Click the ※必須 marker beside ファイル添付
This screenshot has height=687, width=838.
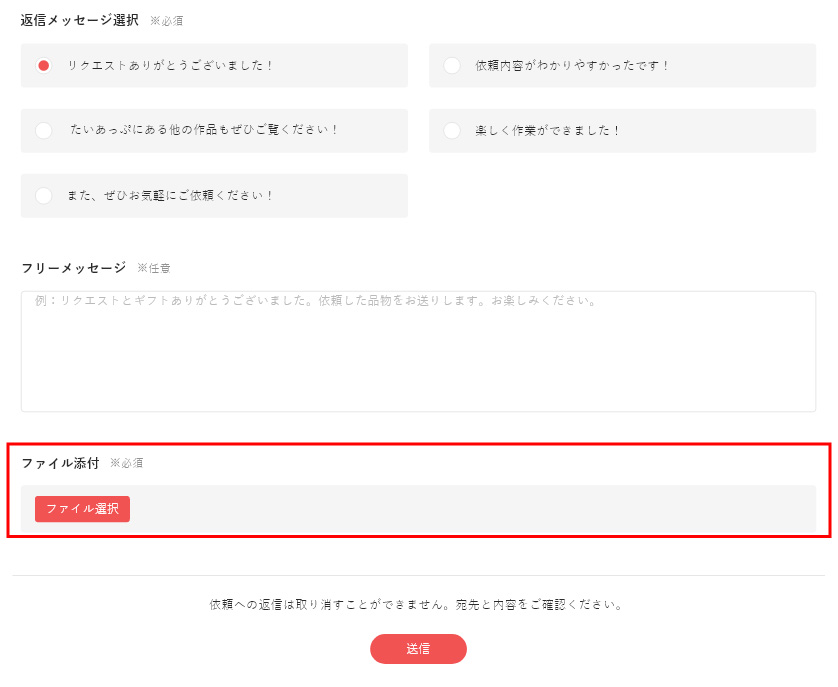(127, 463)
